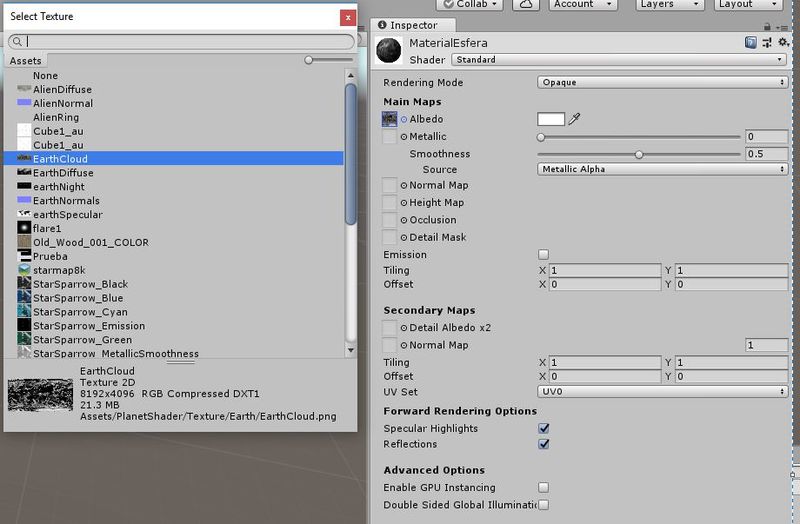Click the Detail Albedo x2 slot box
Image resolution: width=800 pixels, height=524 pixels.
pyautogui.click(x=389, y=328)
